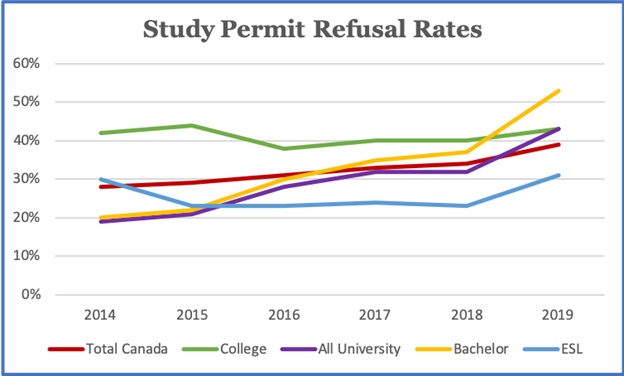This screenshot has height=376, width=624.
Task: Click the 2016 x-axis label
Action: click(284, 315)
